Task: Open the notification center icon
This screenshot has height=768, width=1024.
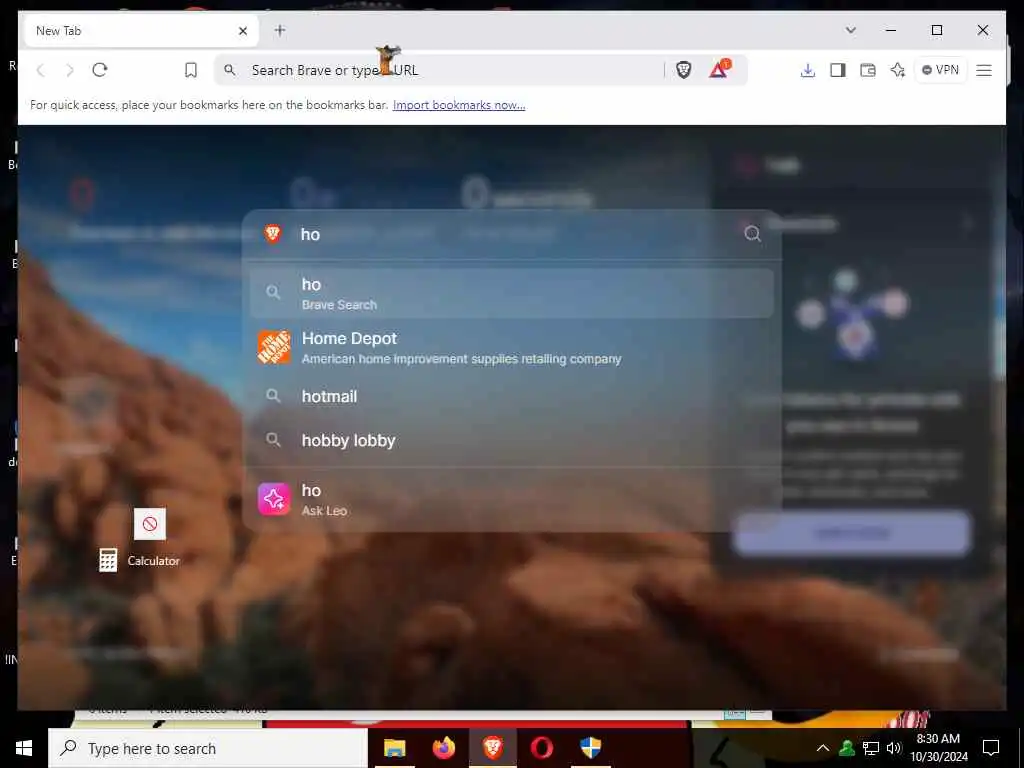Action: (991, 748)
